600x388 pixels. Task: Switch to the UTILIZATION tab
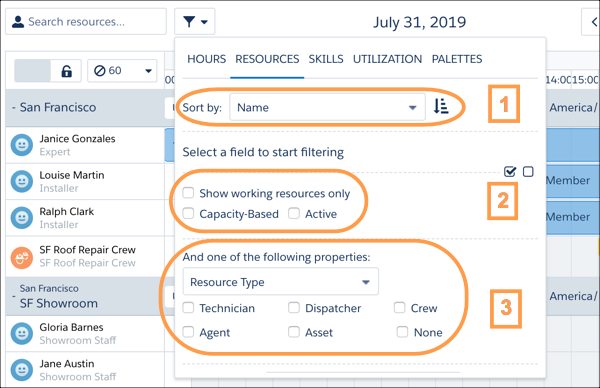[x=387, y=59]
